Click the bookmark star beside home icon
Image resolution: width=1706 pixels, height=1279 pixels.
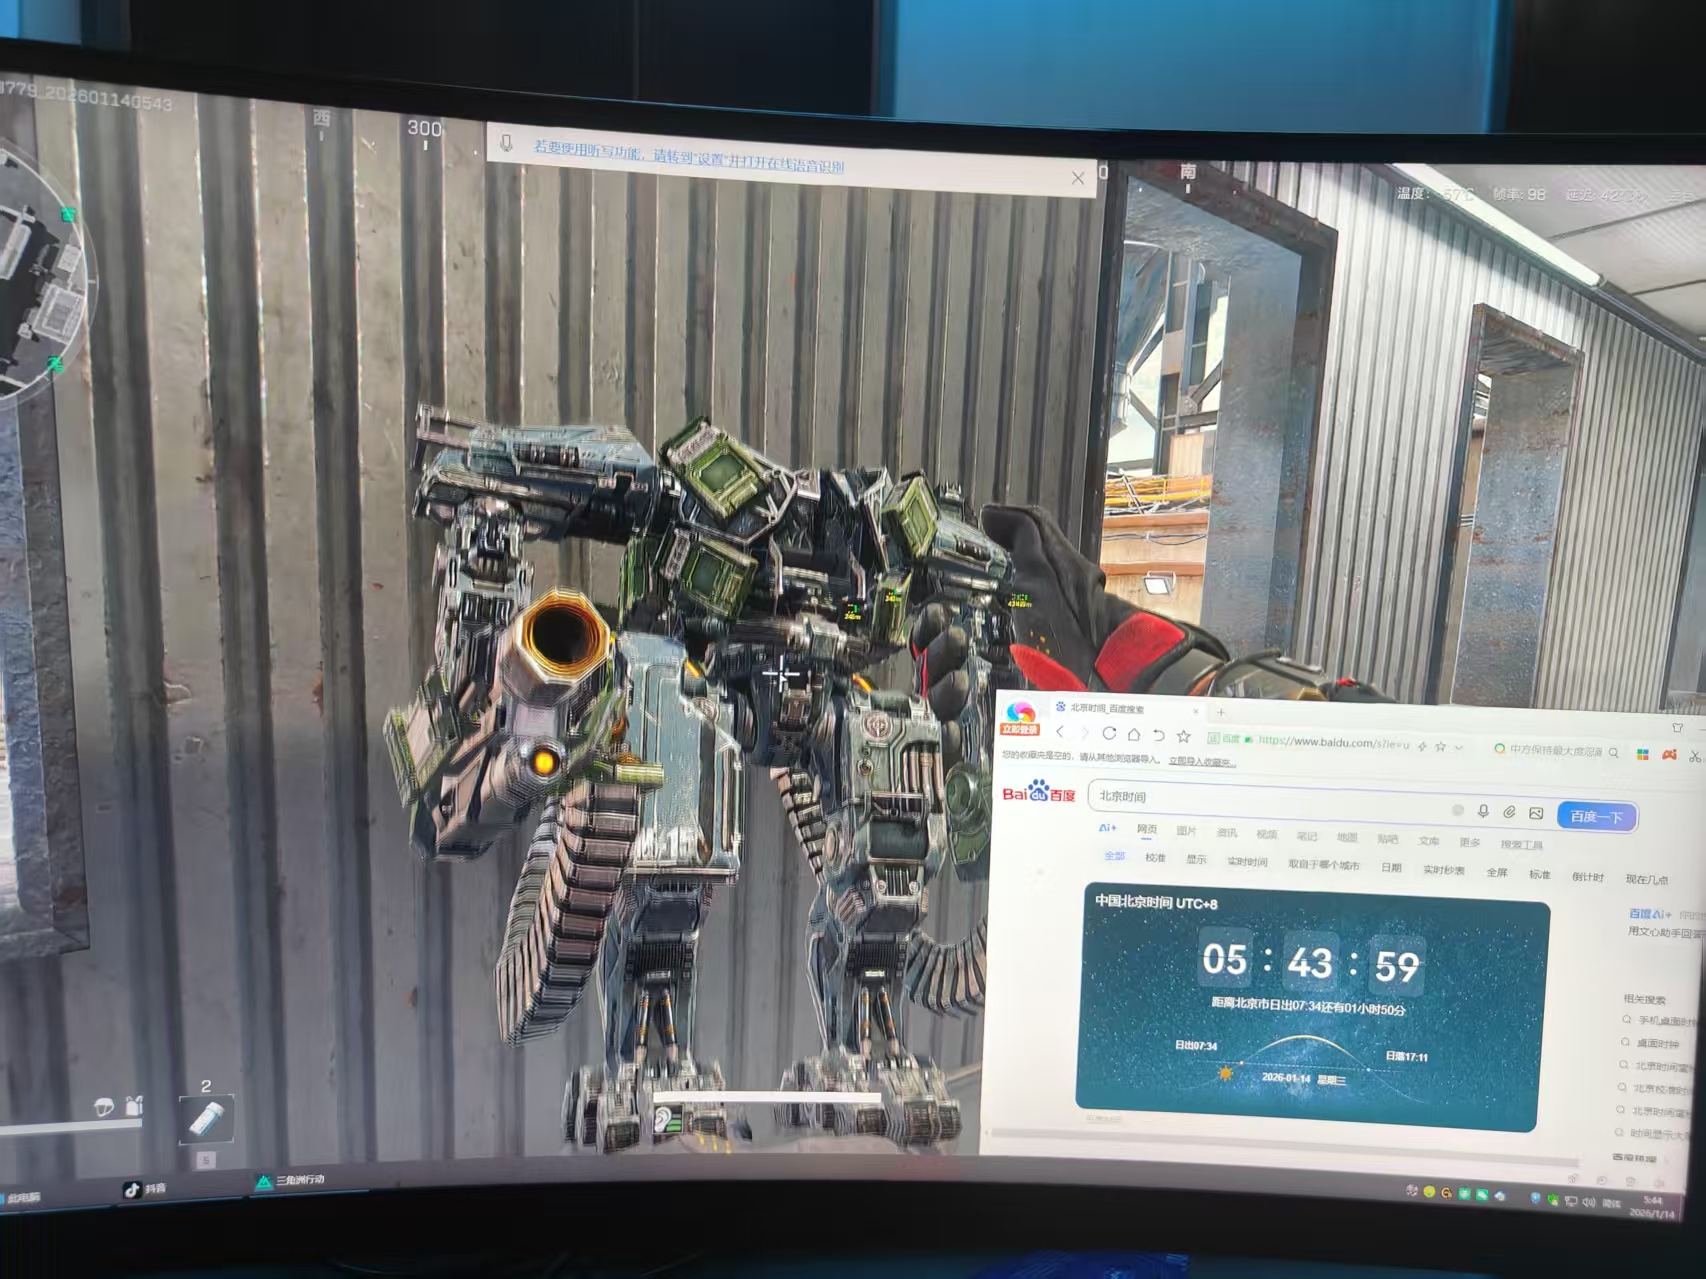pos(1184,736)
